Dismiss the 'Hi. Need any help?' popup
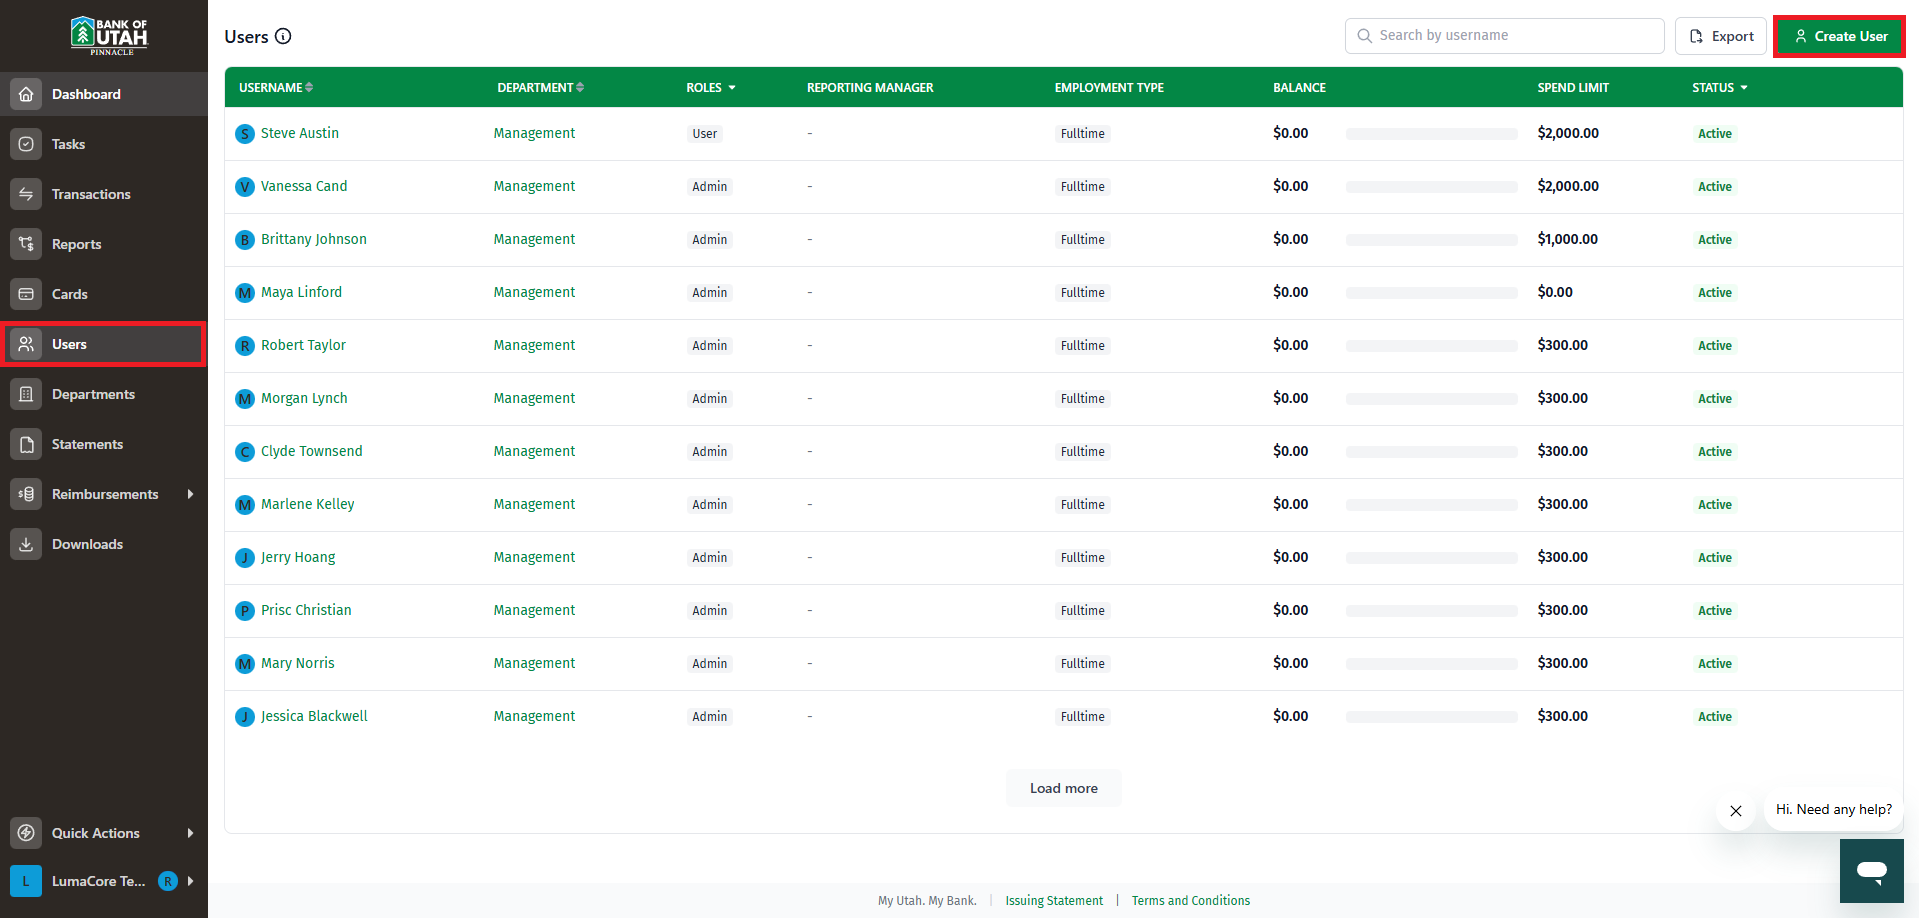This screenshot has height=918, width=1919. (x=1736, y=811)
